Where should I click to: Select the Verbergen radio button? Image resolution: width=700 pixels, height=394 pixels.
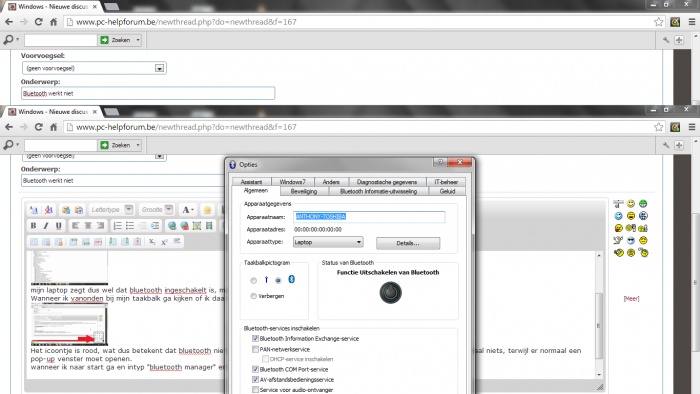pyautogui.click(x=254, y=296)
